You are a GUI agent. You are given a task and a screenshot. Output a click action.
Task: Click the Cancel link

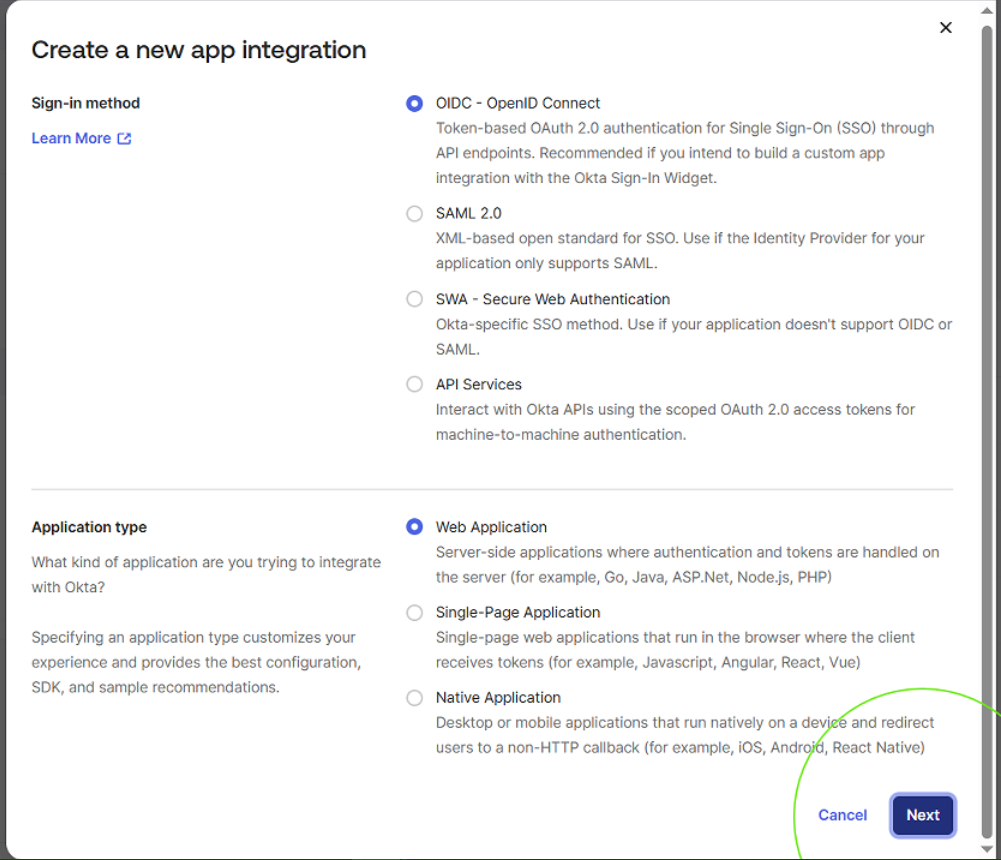click(842, 815)
